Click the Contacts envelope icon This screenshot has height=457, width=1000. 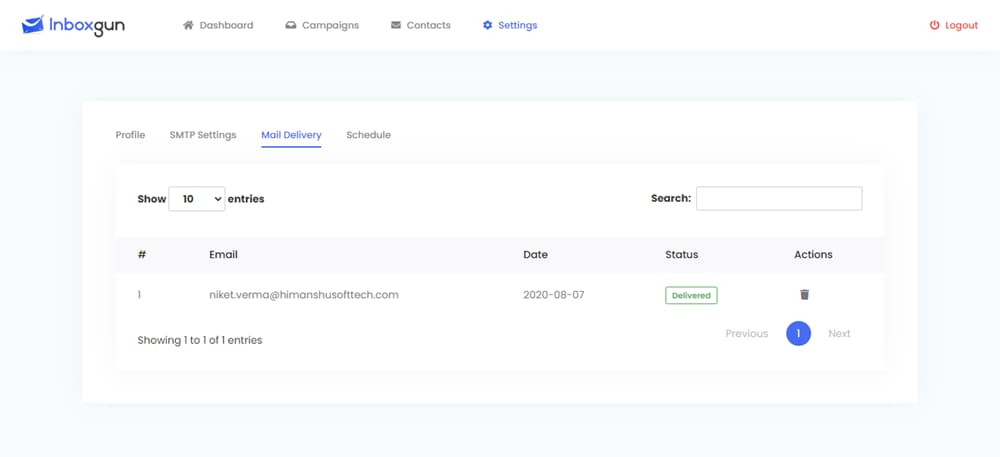click(x=396, y=25)
